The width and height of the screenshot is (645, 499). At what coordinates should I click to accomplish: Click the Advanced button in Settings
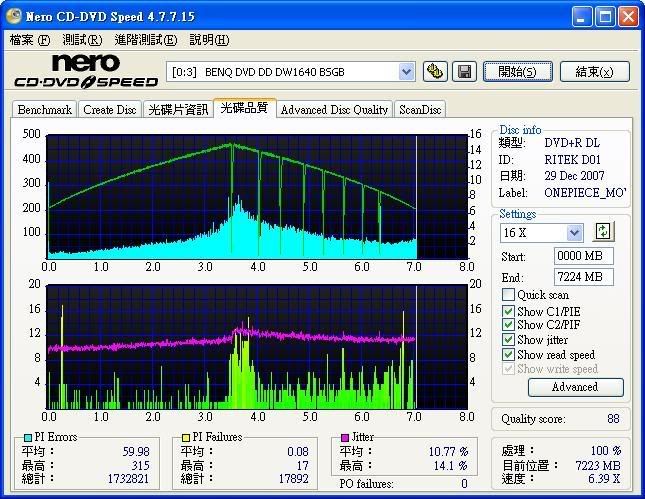click(x=574, y=387)
